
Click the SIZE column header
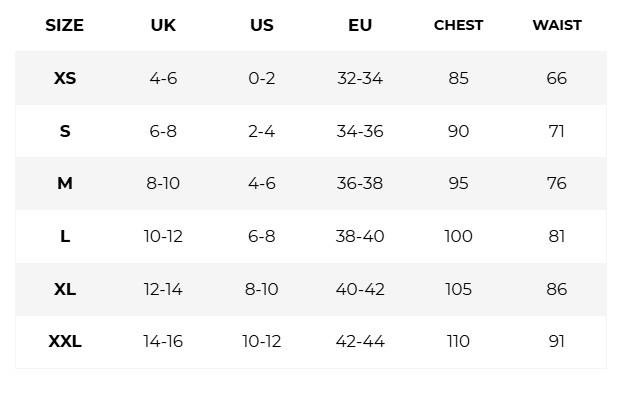65,25
